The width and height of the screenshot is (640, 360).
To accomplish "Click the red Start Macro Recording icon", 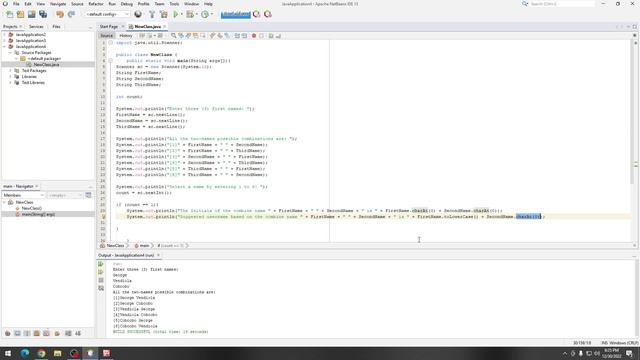I will pos(254,36).
